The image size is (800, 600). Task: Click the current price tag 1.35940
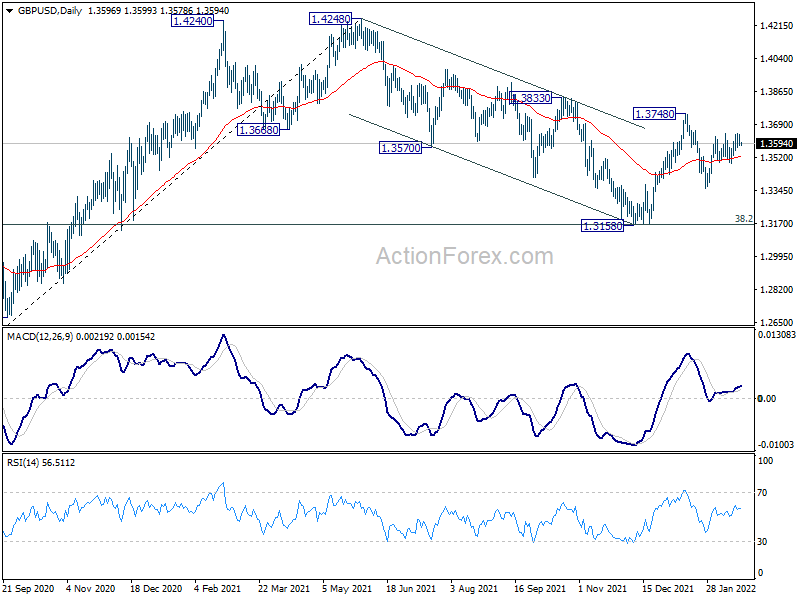(777, 143)
